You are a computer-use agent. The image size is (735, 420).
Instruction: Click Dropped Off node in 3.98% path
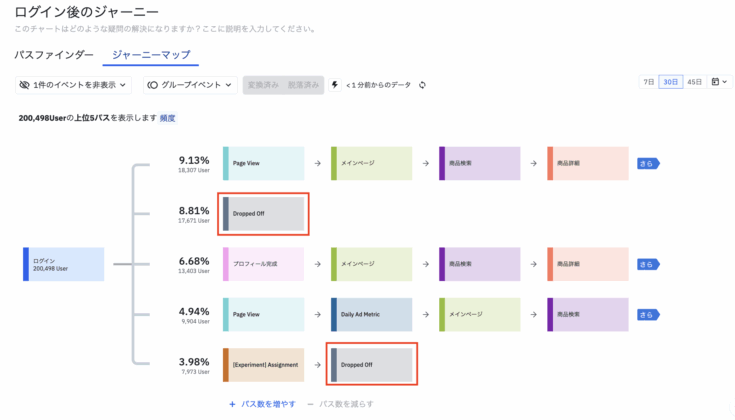[372, 365]
